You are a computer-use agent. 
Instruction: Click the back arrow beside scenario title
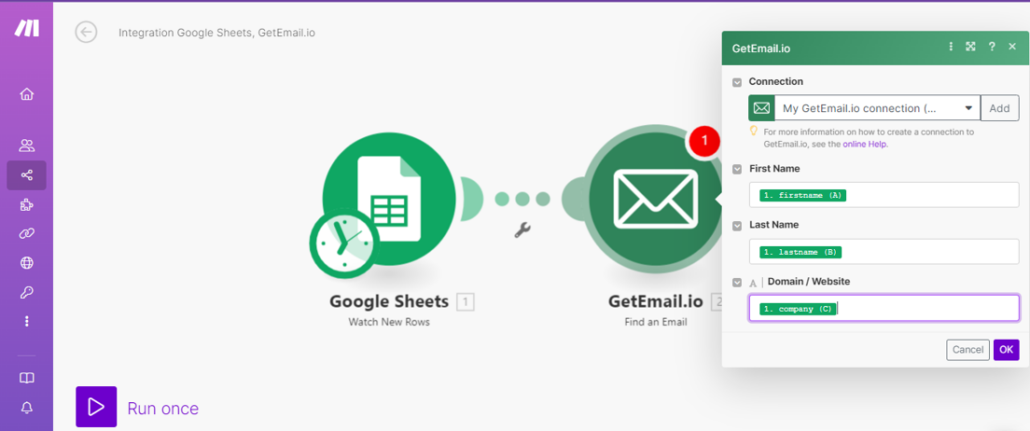pyautogui.click(x=86, y=32)
